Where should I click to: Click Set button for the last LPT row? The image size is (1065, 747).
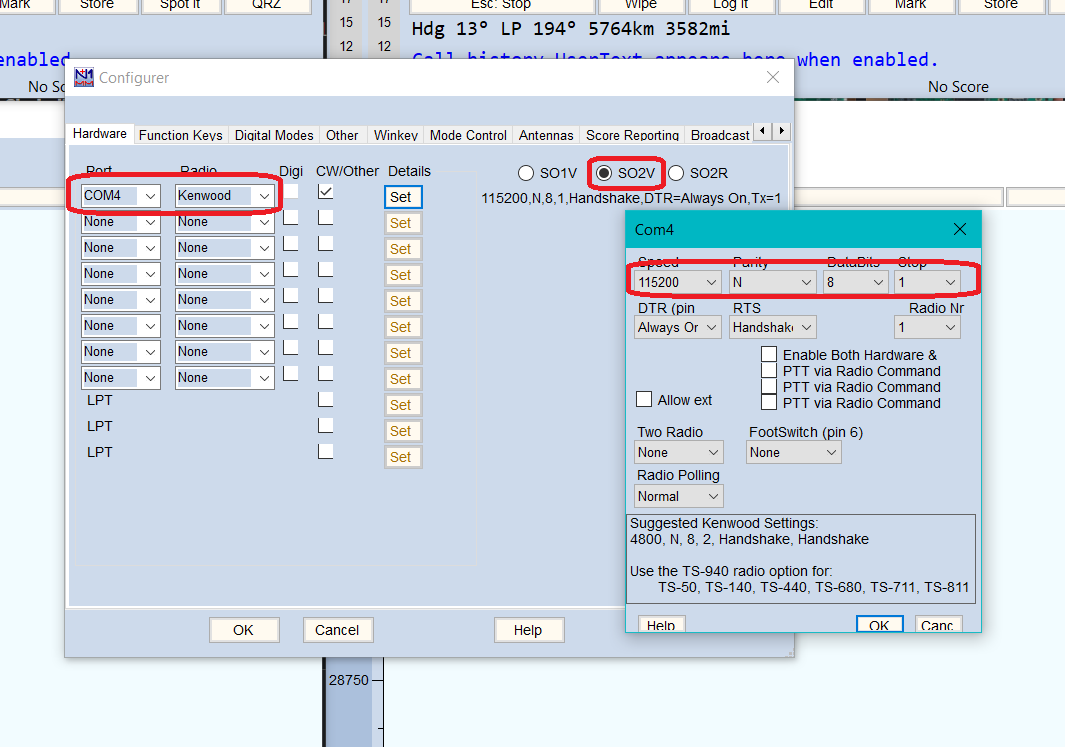(x=403, y=457)
